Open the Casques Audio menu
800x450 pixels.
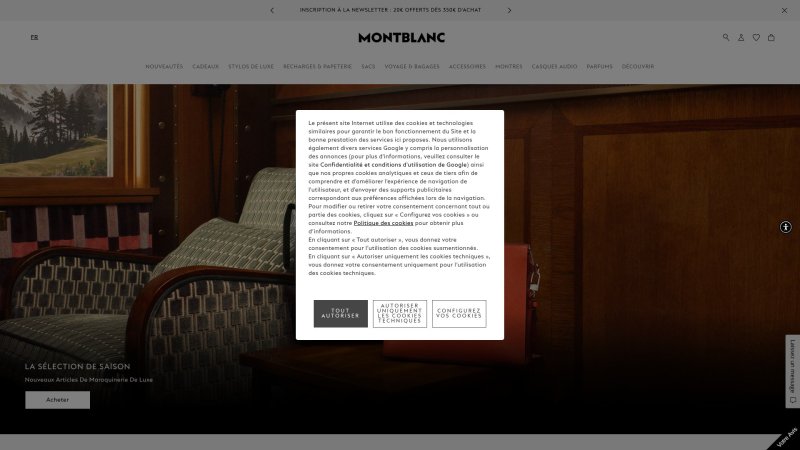[x=555, y=66]
